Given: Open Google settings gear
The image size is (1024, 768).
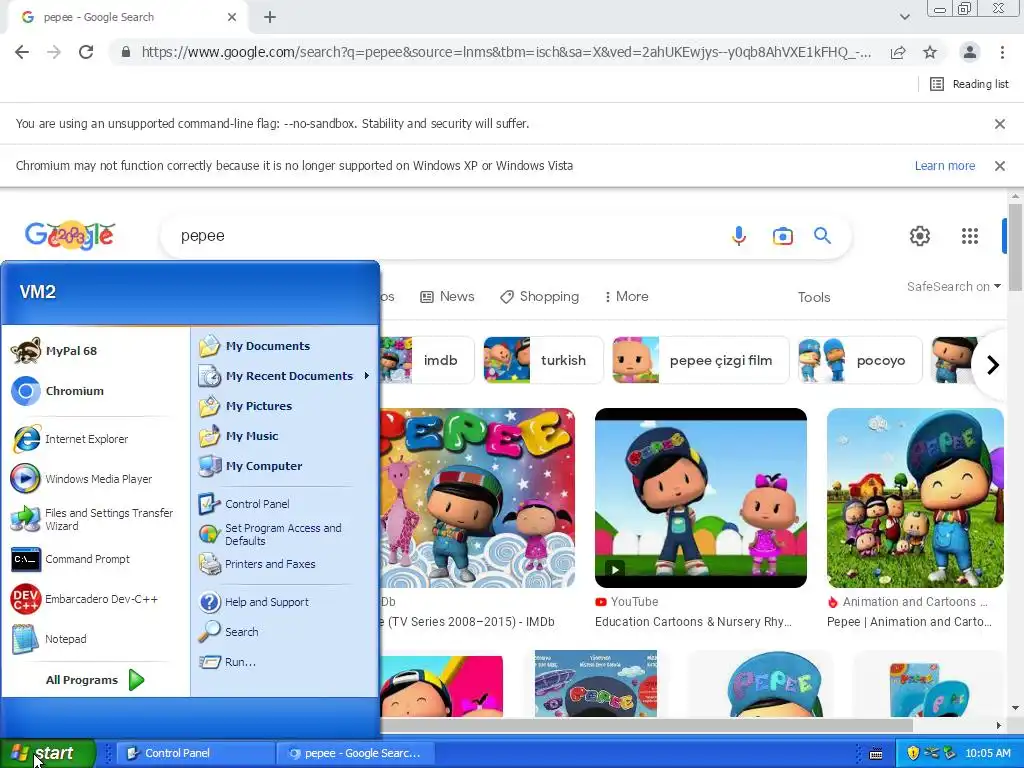Looking at the screenshot, I should pyautogui.click(x=920, y=236).
